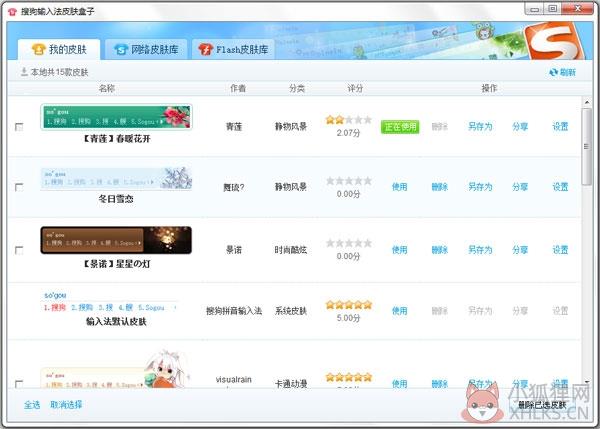Screen dimensions: 600x429
Task: Click the 2.07分 score text
Action: point(348,133)
